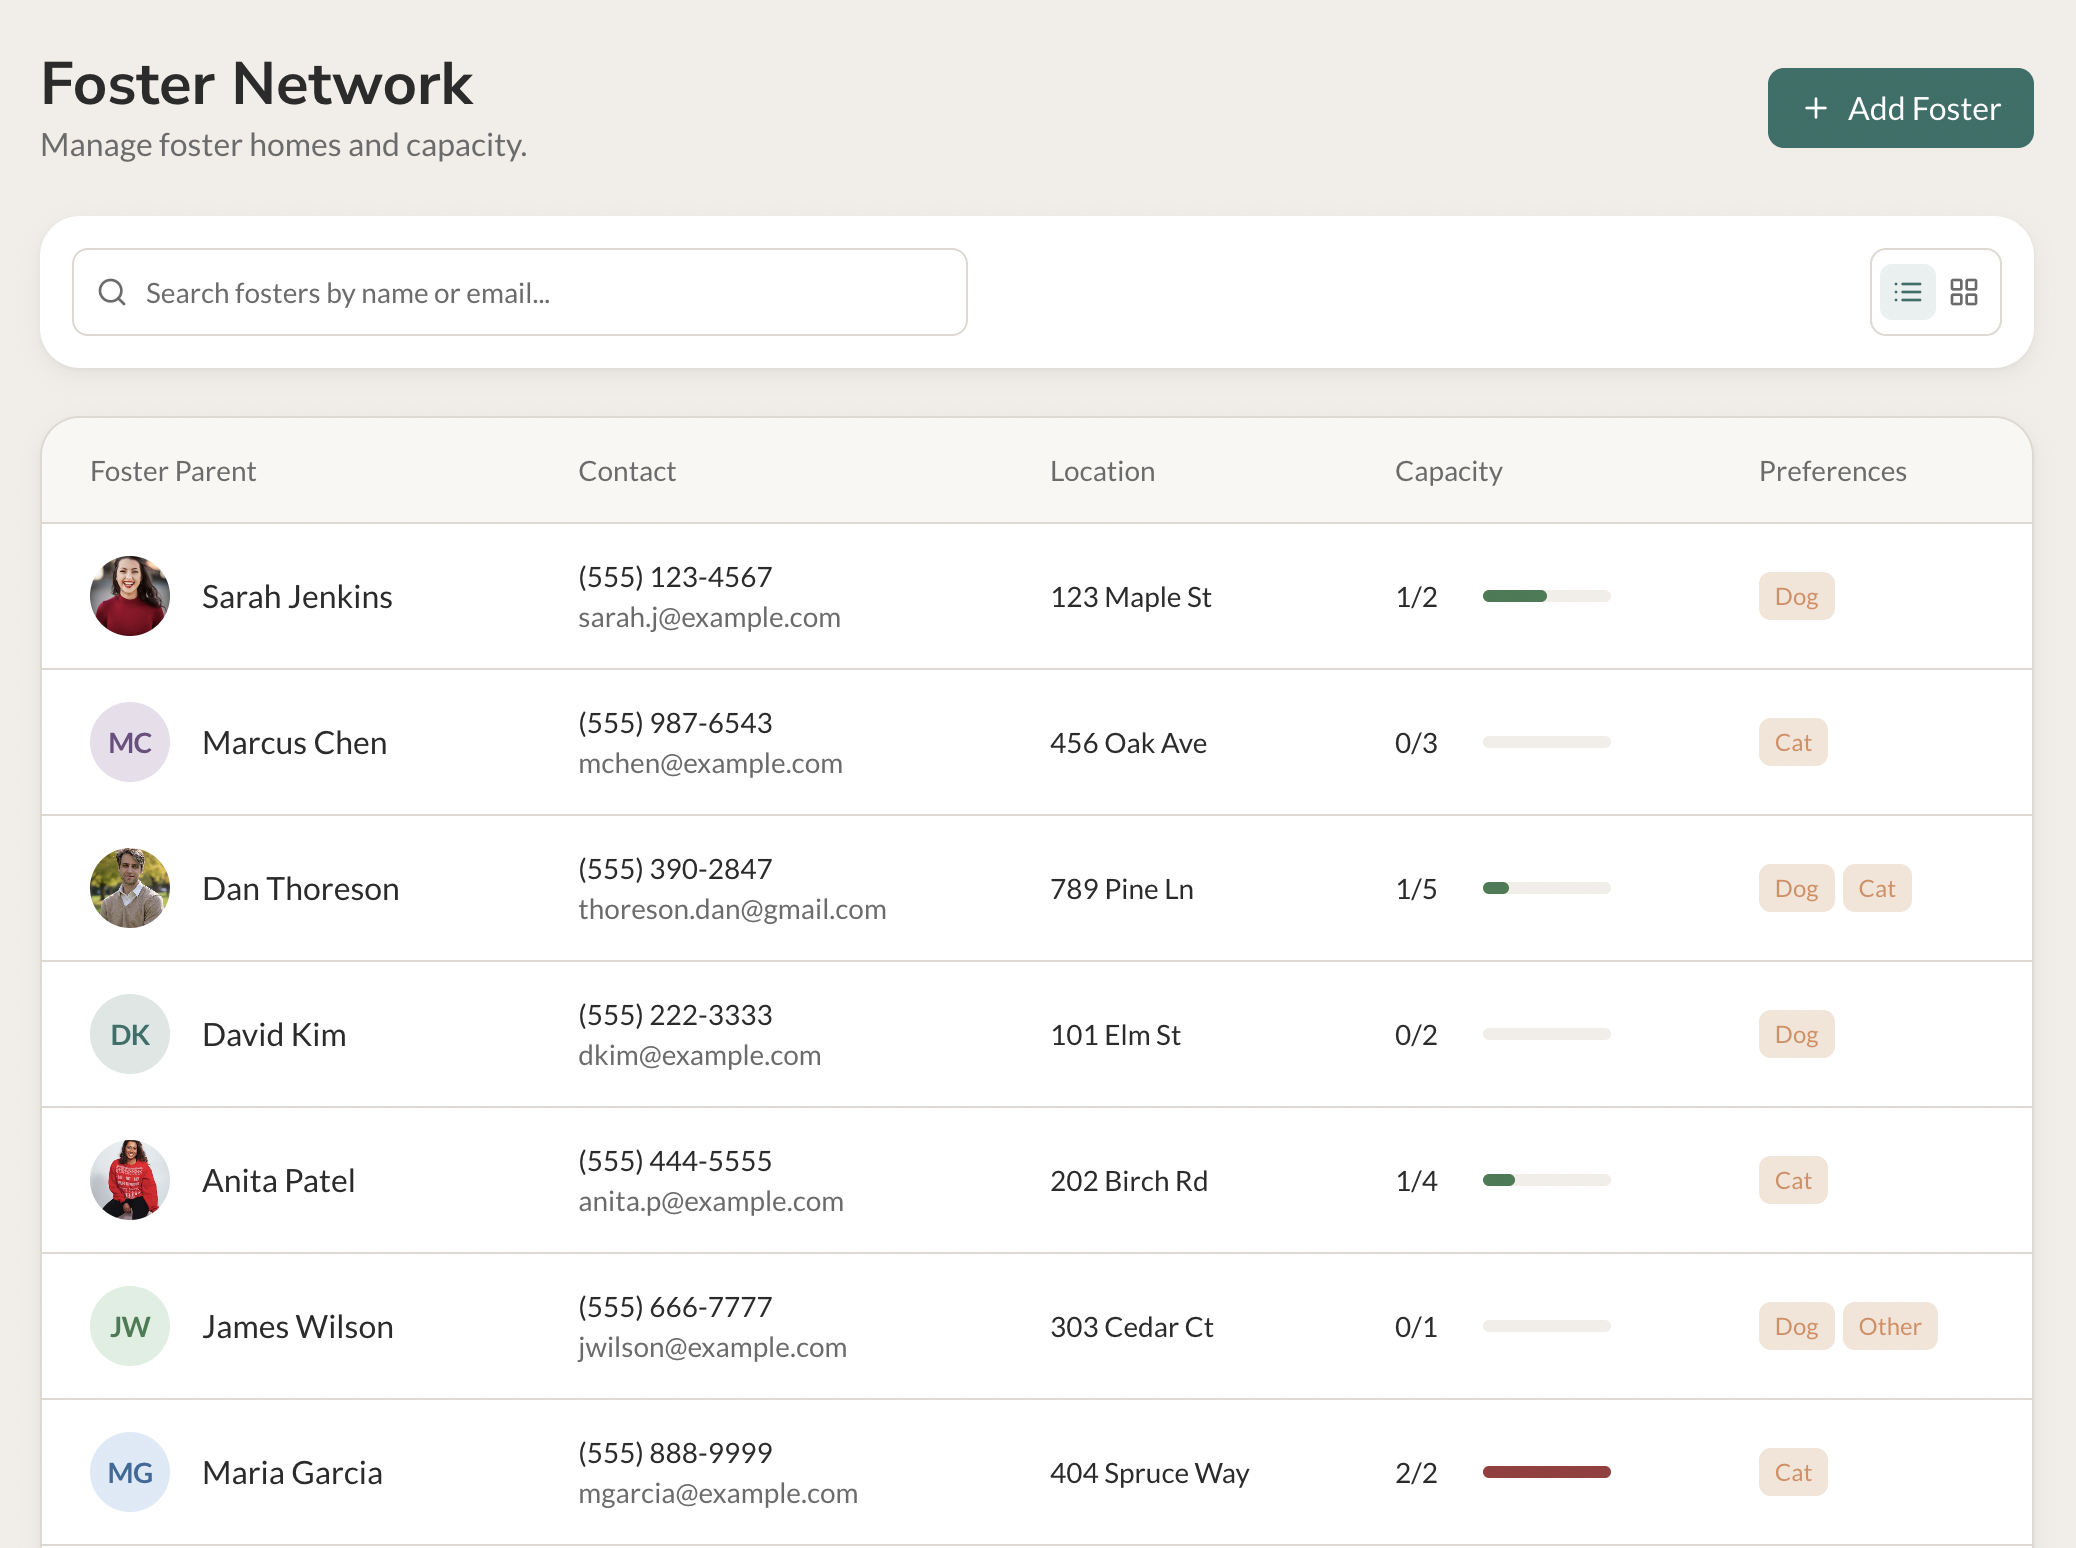Click the Dog tag for Dan Thoreson
The width and height of the screenshot is (2076, 1548).
1796,888
